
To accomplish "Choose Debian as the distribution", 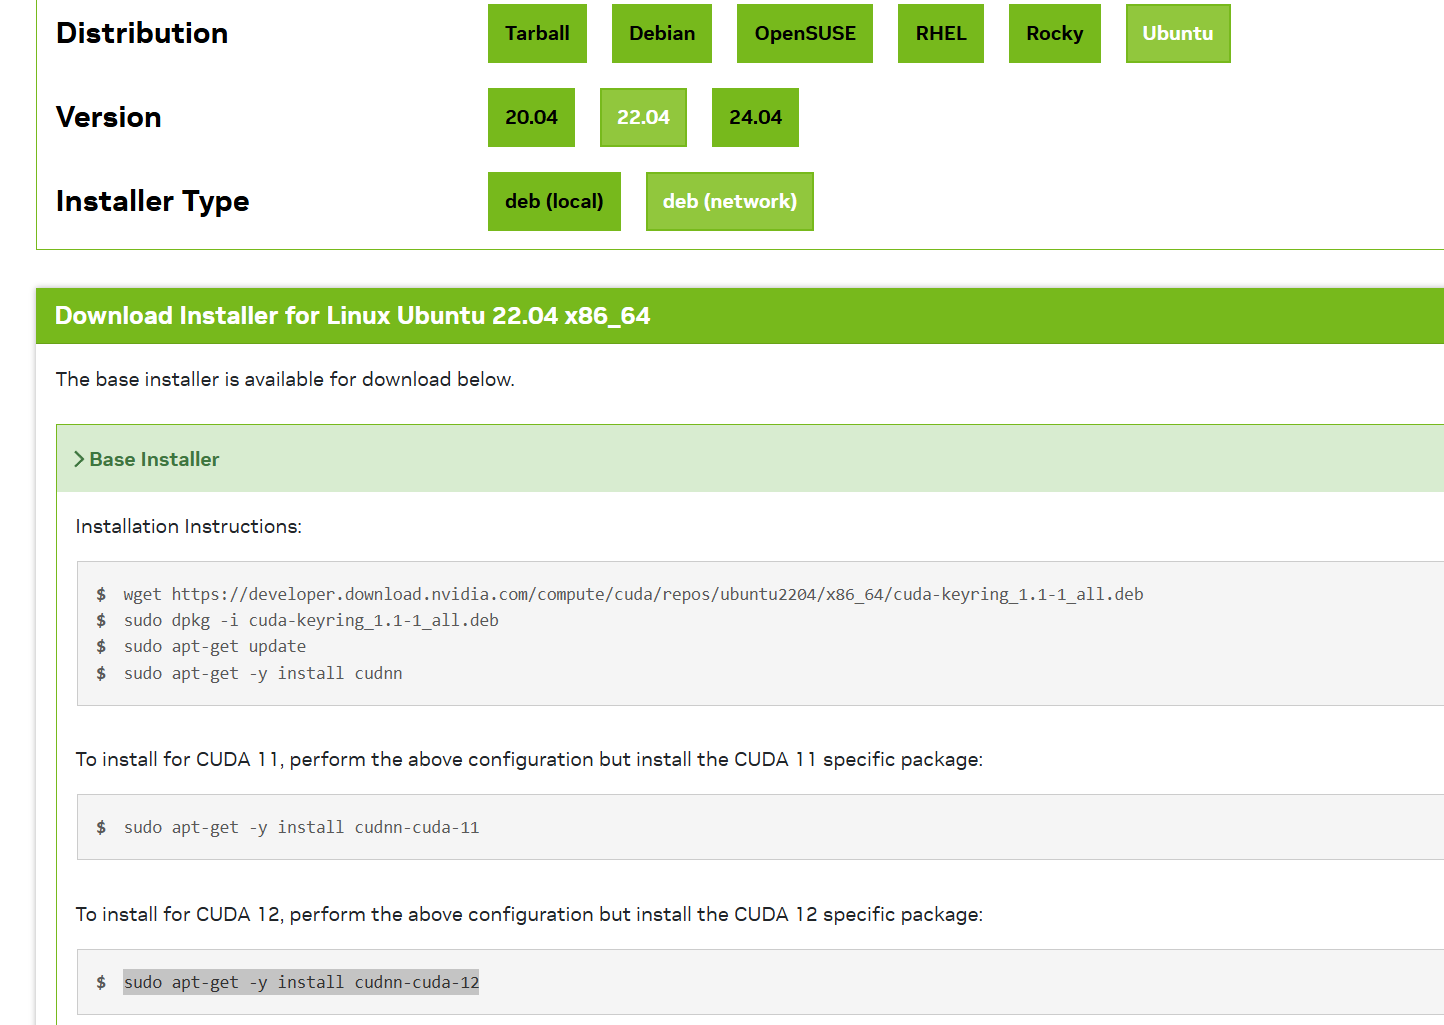I will tap(662, 33).
